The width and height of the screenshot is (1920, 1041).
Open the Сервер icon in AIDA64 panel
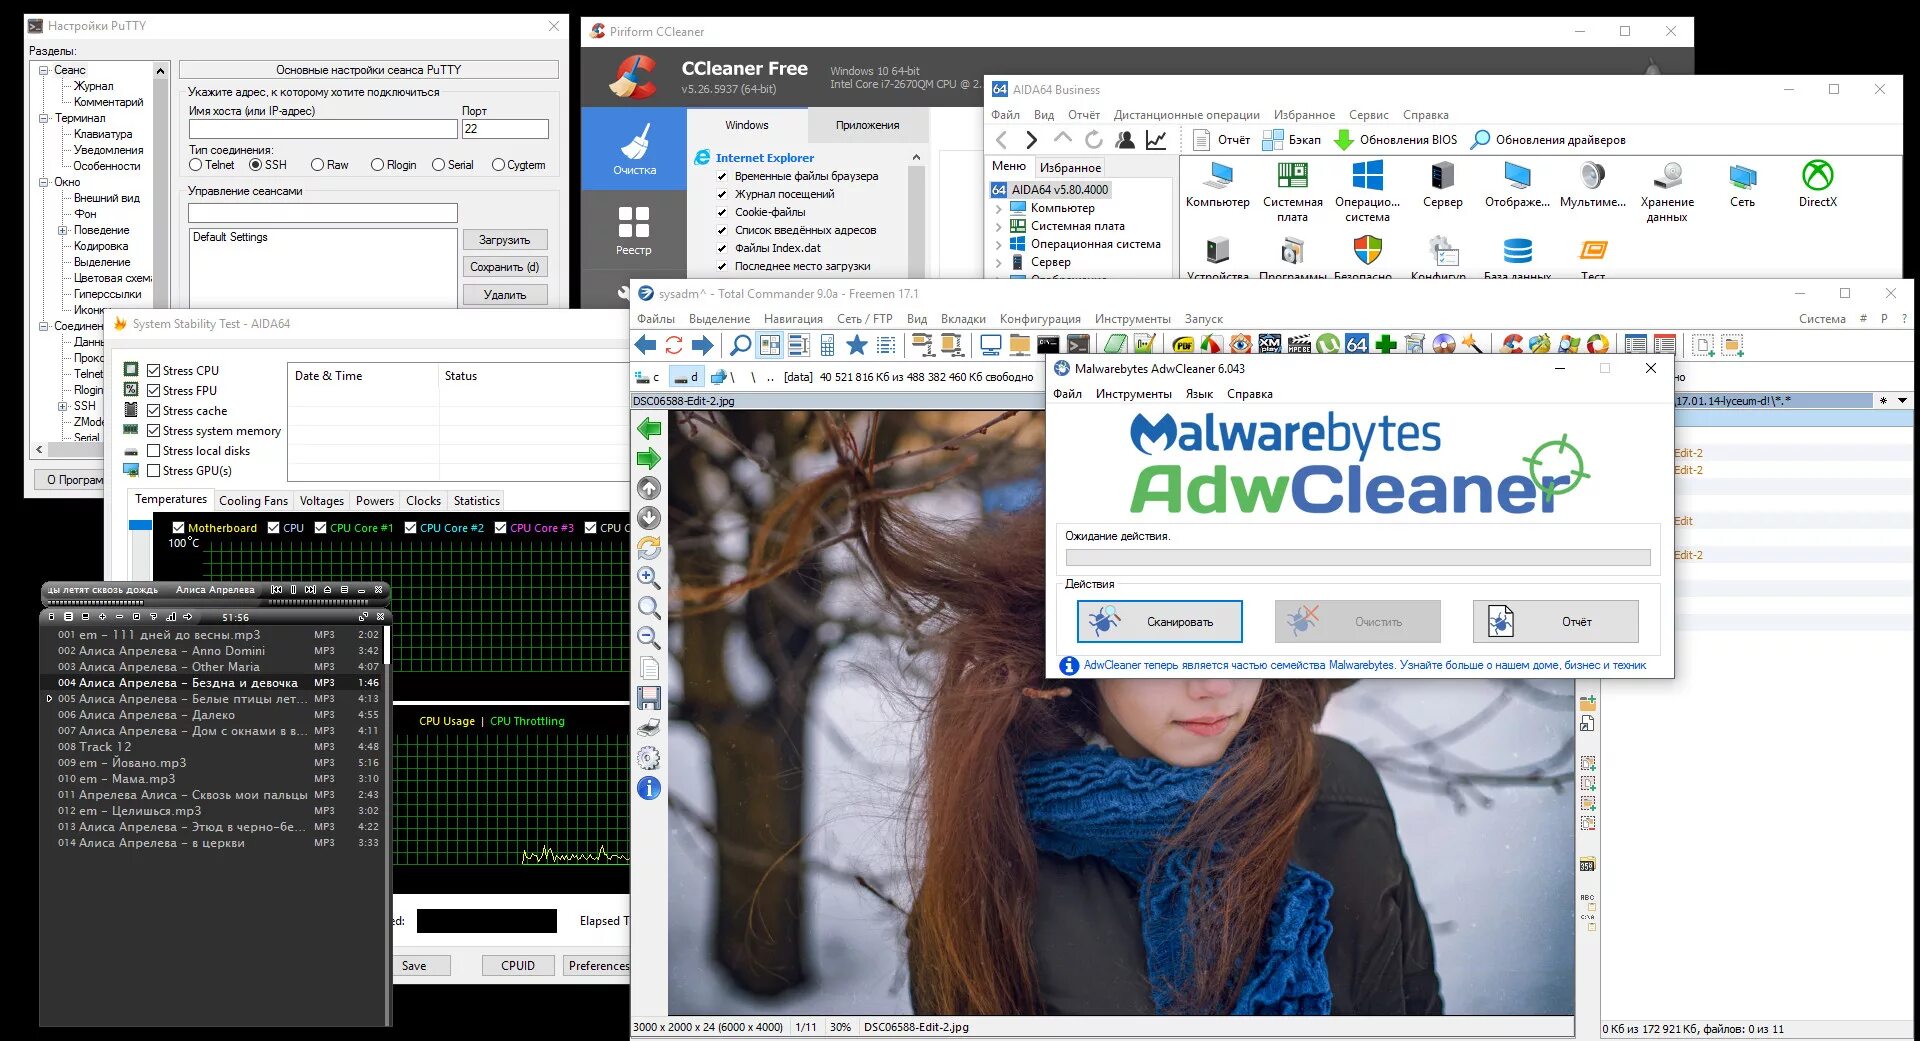click(x=1442, y=184)
